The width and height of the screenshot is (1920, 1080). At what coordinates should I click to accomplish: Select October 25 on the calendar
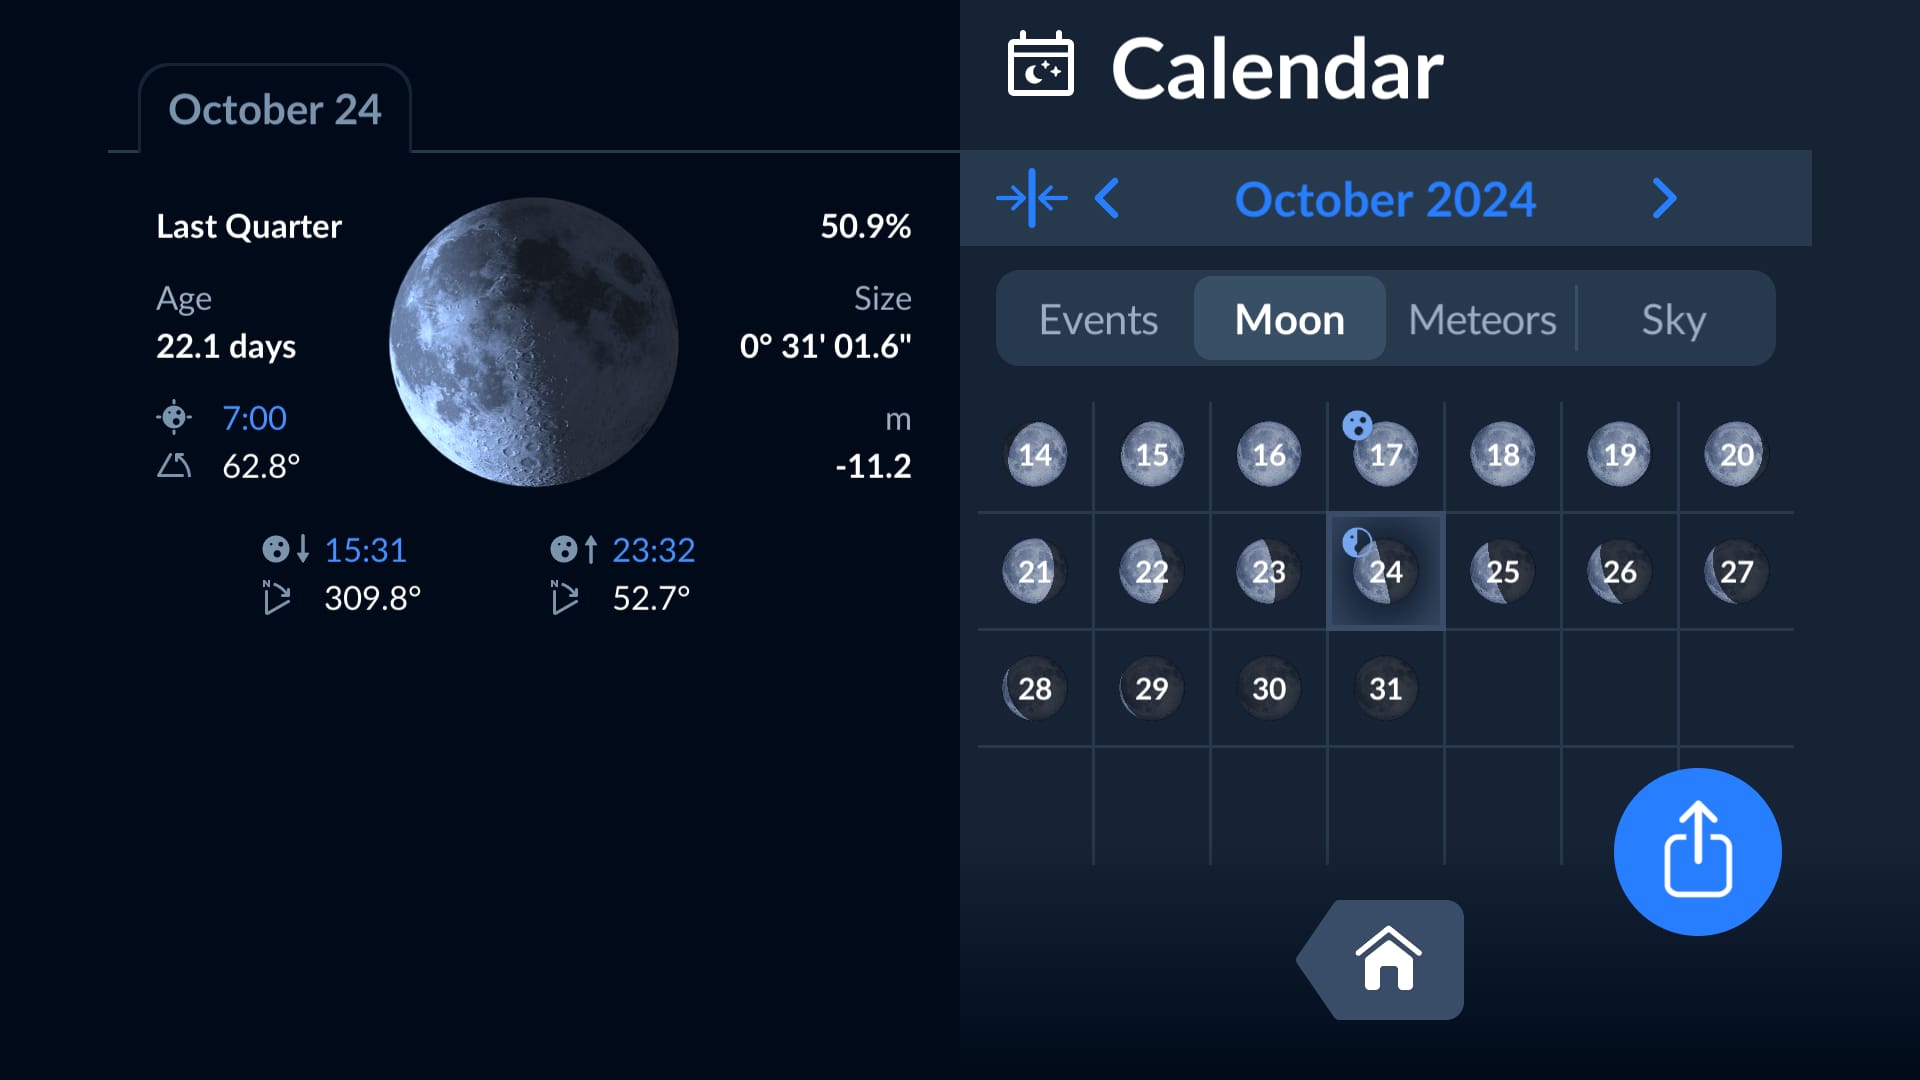1502,570
